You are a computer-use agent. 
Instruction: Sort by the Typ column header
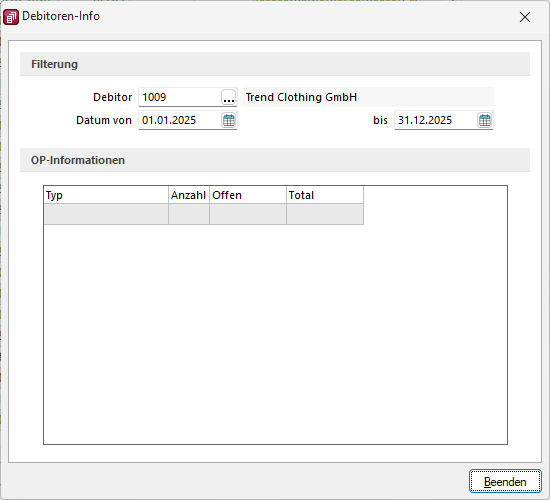tap(106, 195)
